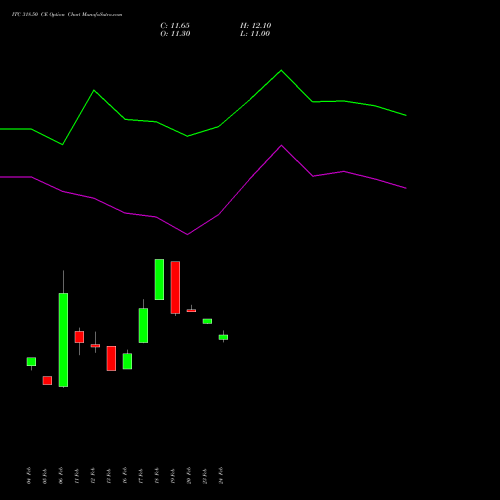This screenshot has height=500, width=500.
Task: Click the '04 Feb' date axis label
Action: (x=29, y=475)
